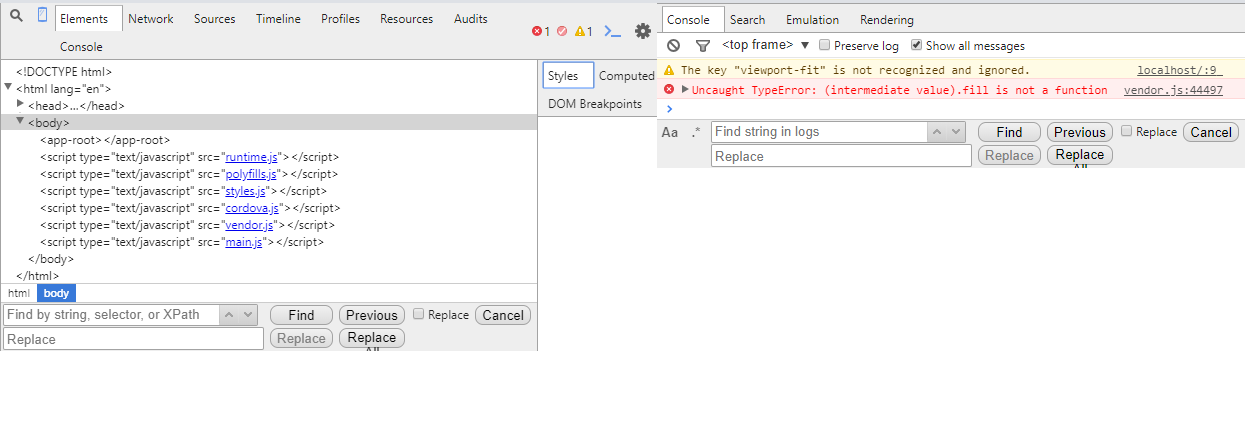Screen dimensions: 1245x432
Task: Clear the console with the circle-slash icon
Action: pyautogui.click(x=674, y=45)
